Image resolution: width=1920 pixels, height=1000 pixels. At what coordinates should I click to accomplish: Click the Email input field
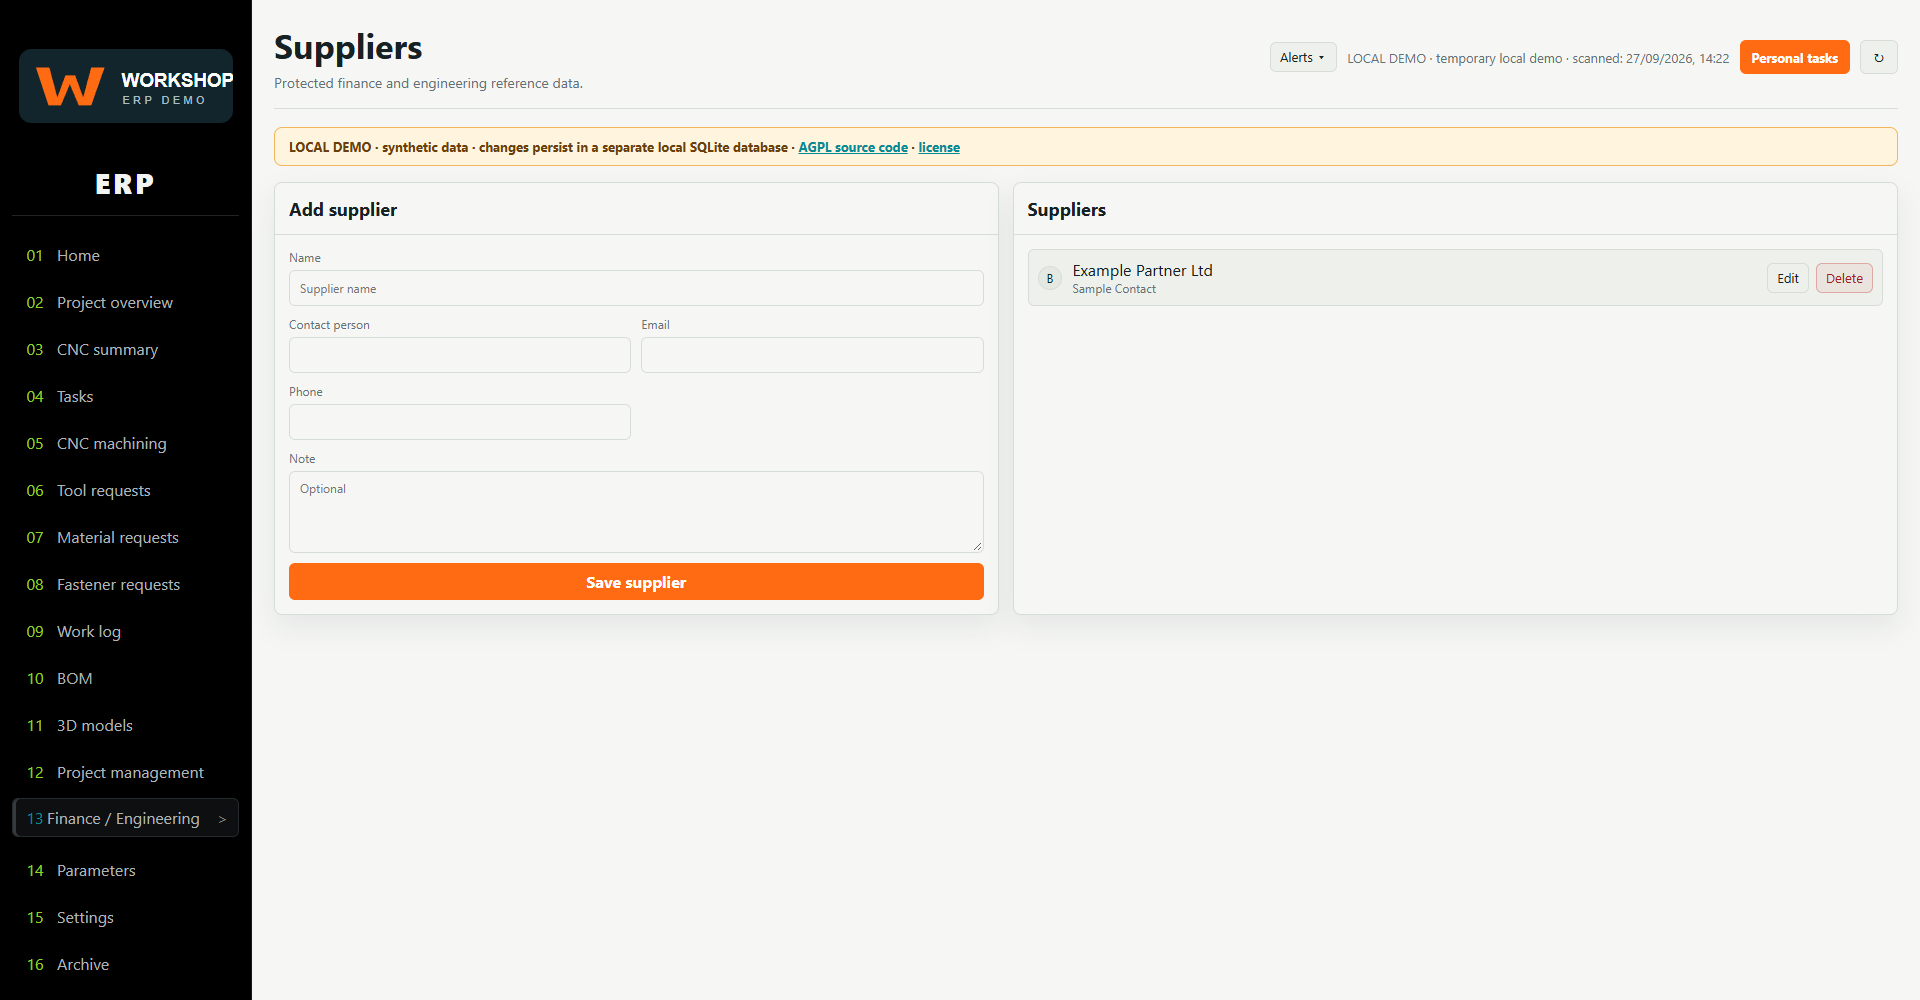click(x=812, y=355)
